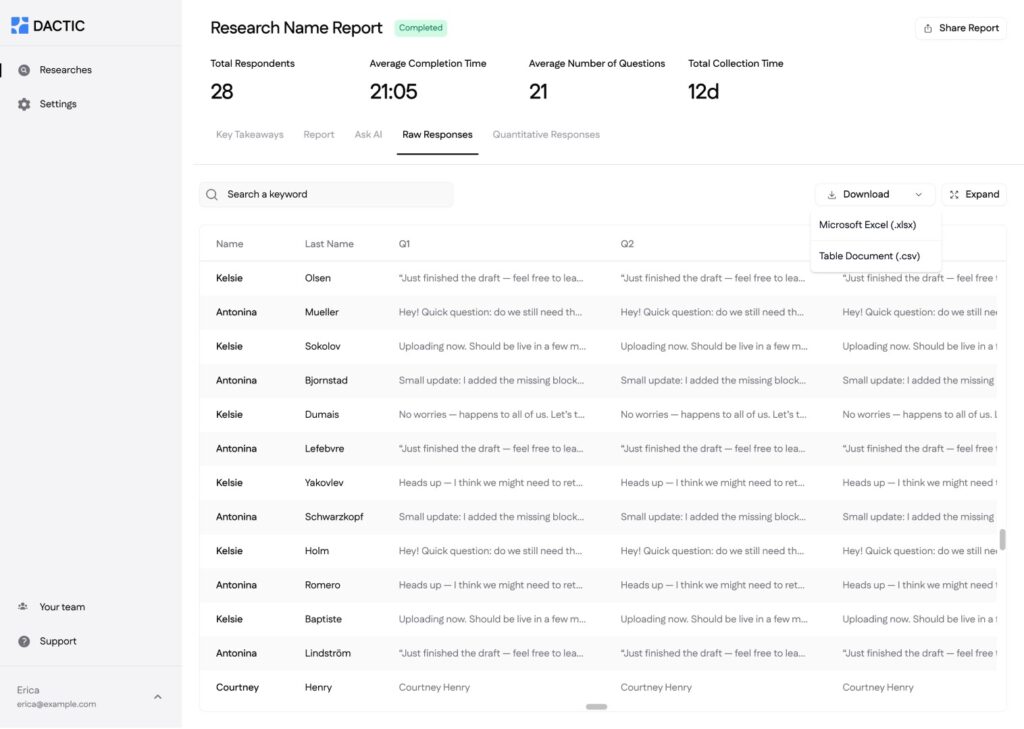Open Settings gear icon in sidebar
This screenshot has width=1024, height=729.
pyautogui.click(x=24, y=104)
